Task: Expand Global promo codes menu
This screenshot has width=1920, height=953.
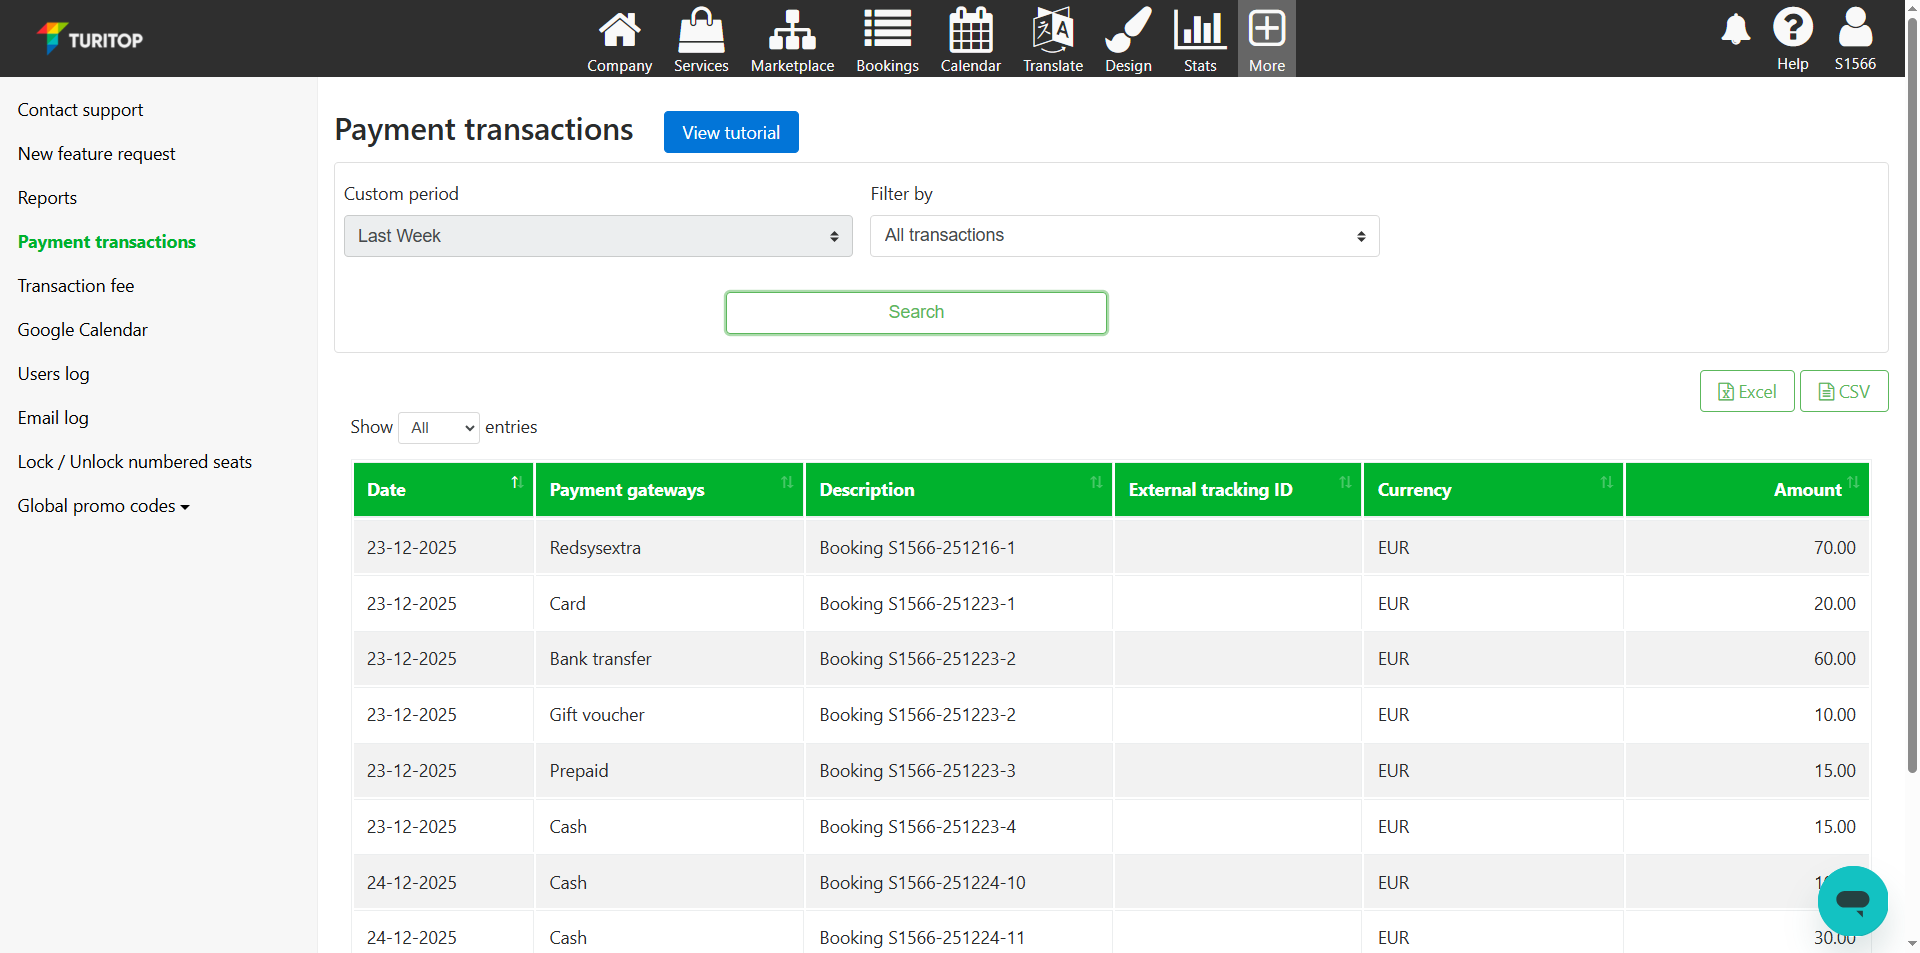Action: pos(103,506)
